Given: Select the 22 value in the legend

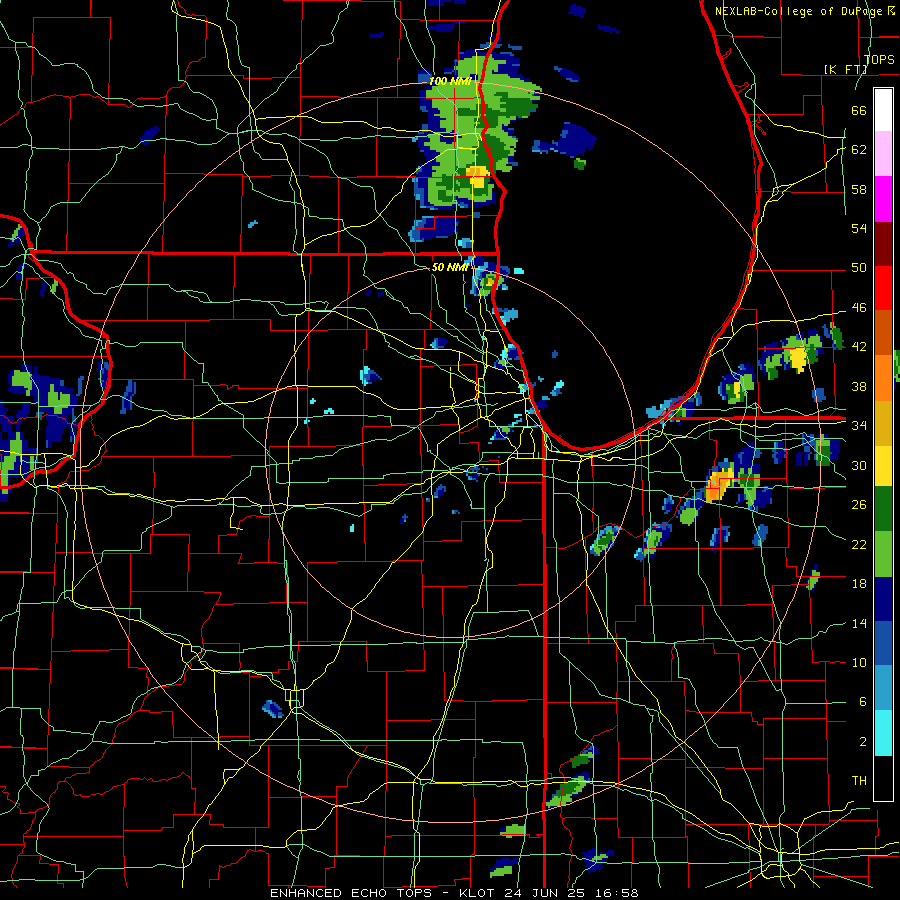Looking at the screenshot, I should 859,544.
